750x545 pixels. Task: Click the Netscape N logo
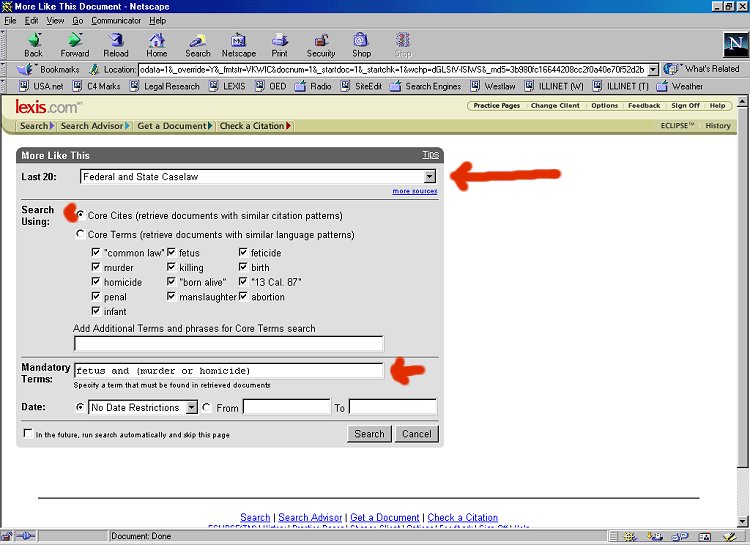(735, 45)
